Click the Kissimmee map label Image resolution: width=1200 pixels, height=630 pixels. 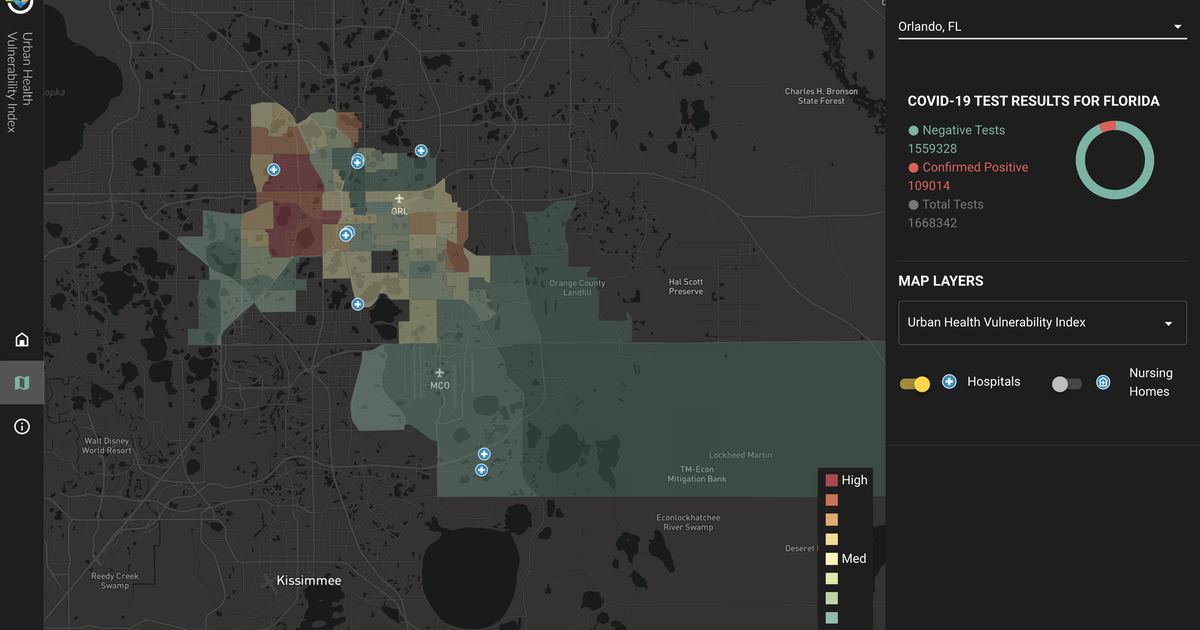pyautogui.click(x=309, y=580)
